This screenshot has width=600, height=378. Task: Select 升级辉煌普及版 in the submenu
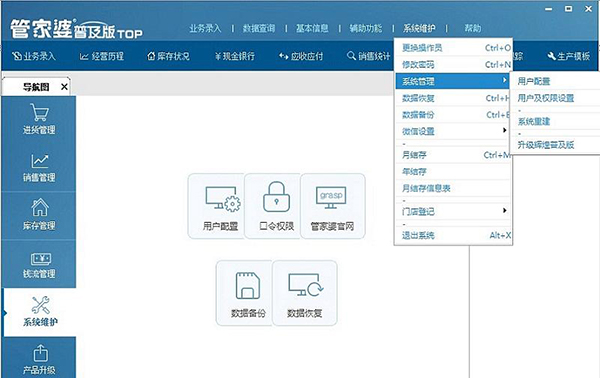555,145
